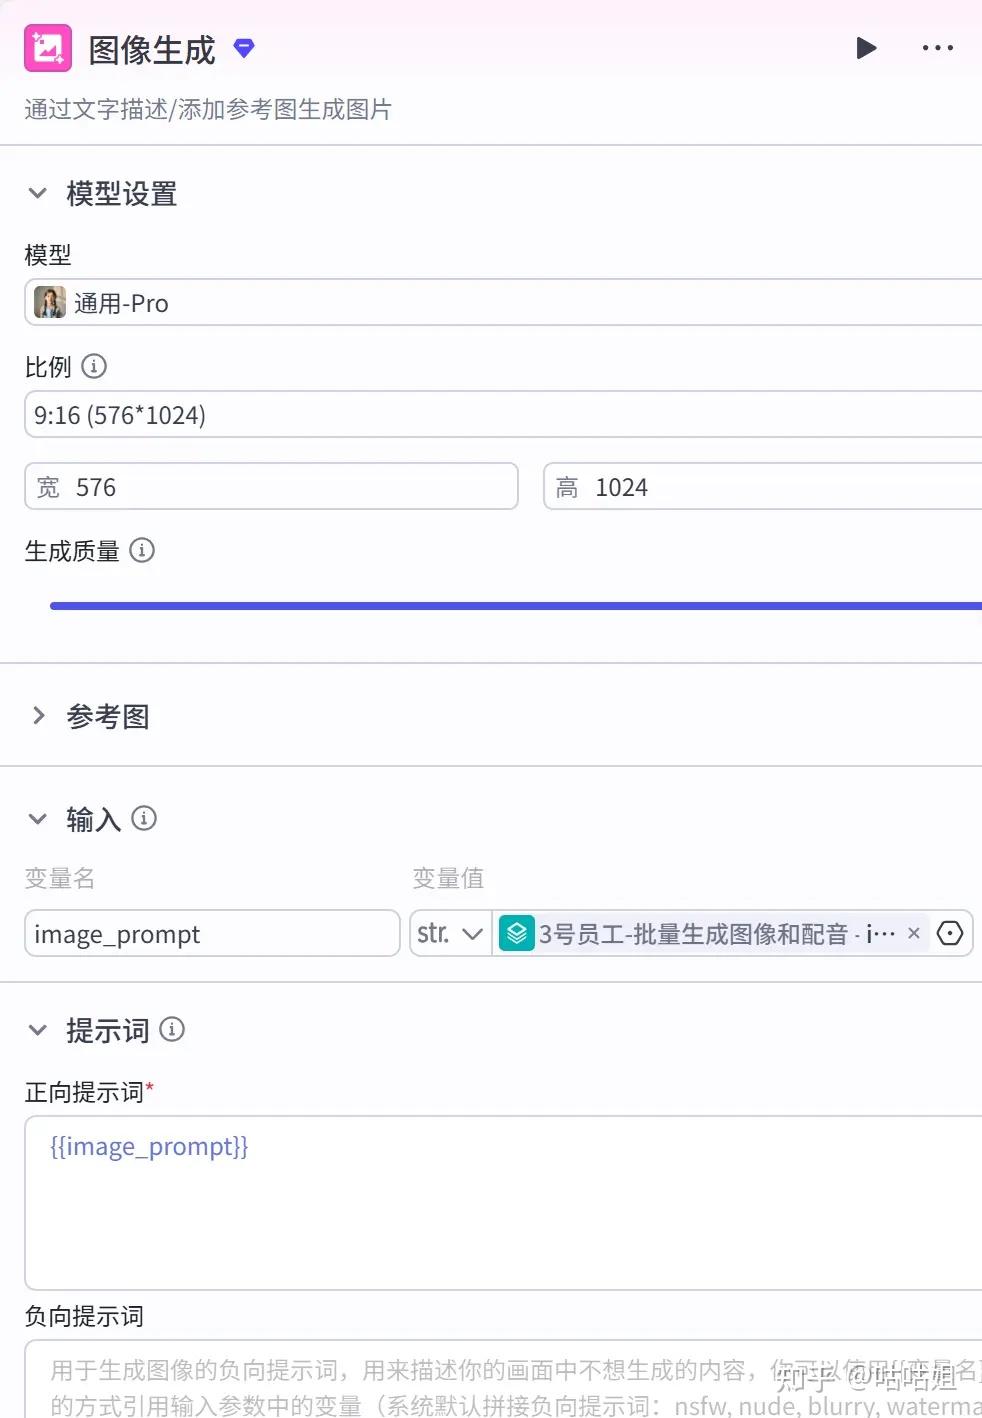This screenshot has width=982, height=1418.
Task: Click the hexagon variable picker icon
Action: tap(950, 933)
